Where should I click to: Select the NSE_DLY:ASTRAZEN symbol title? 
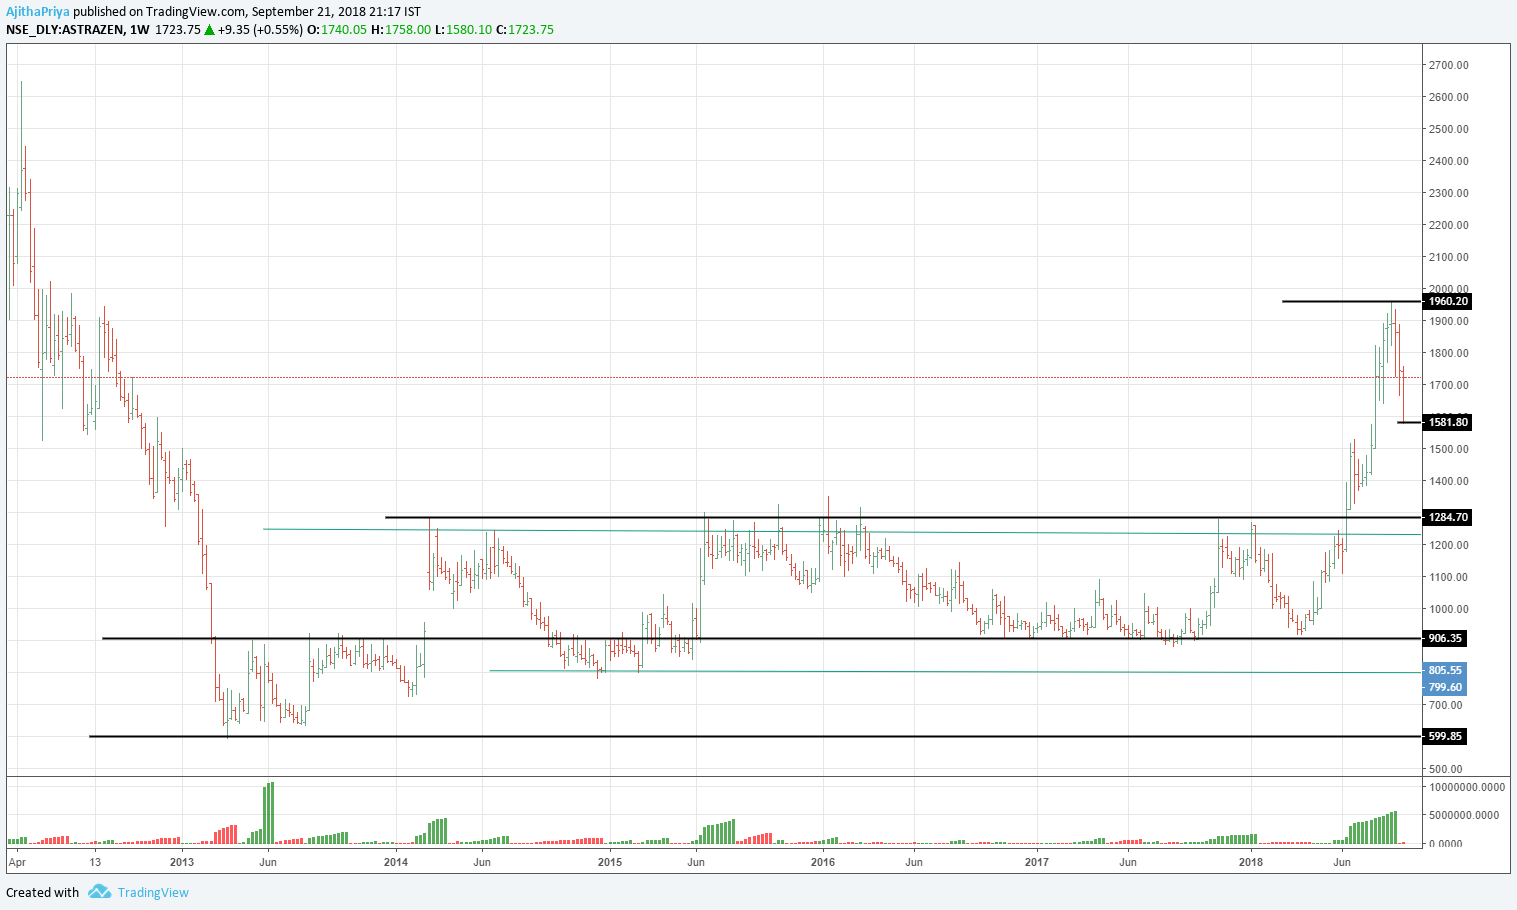tap(65, 30)
